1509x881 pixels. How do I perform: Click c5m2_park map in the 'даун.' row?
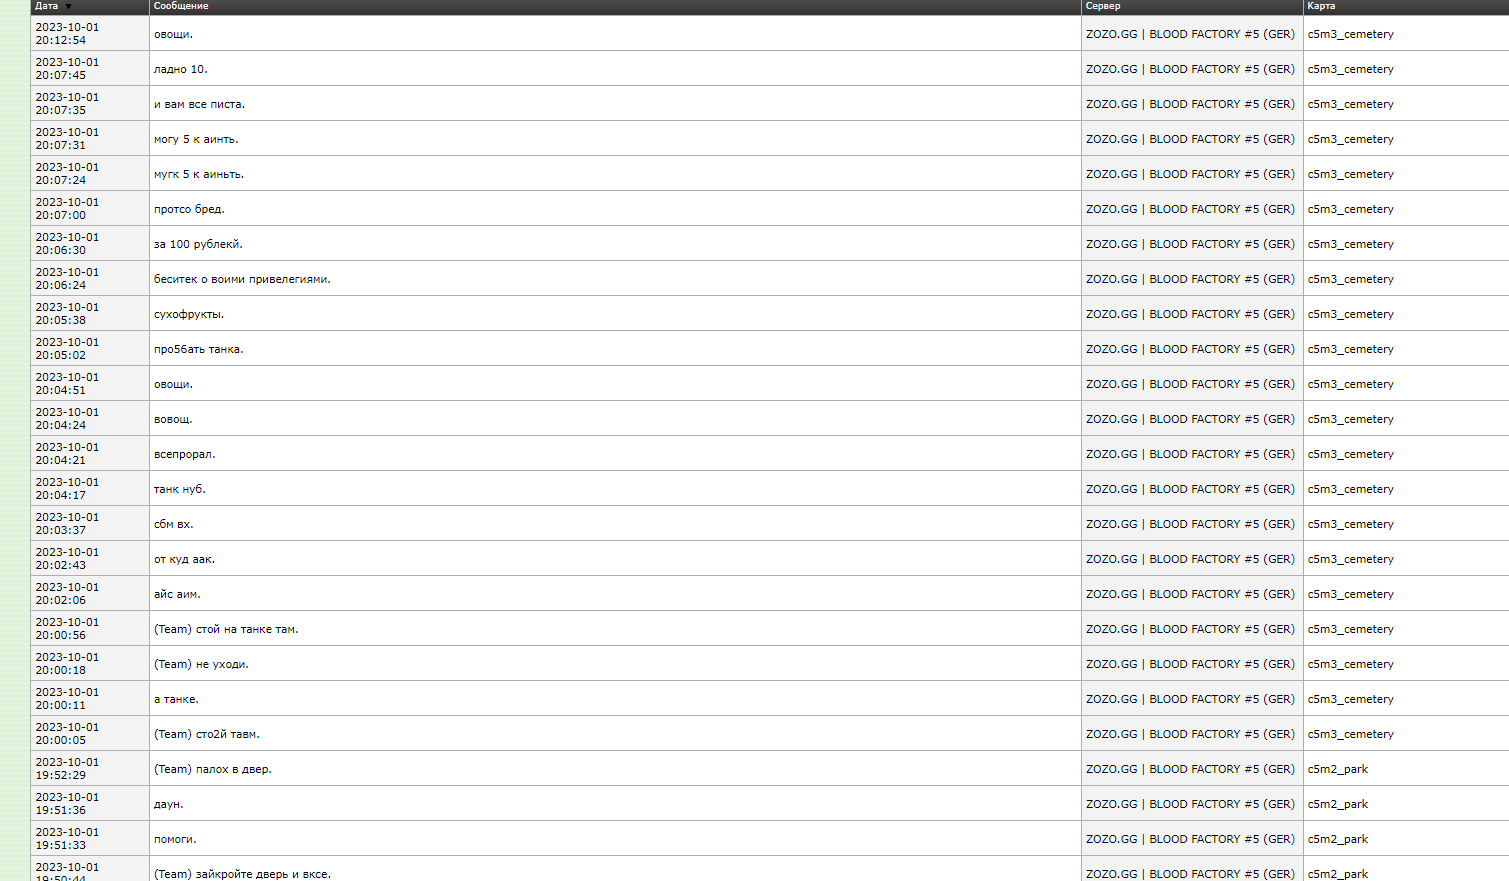tap(1337, 804)
